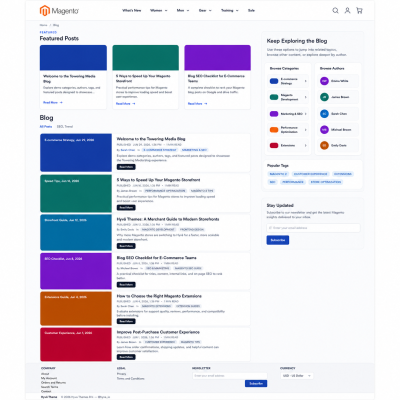
Task: Click the Orders and Returns footer link
Action: 53,383
